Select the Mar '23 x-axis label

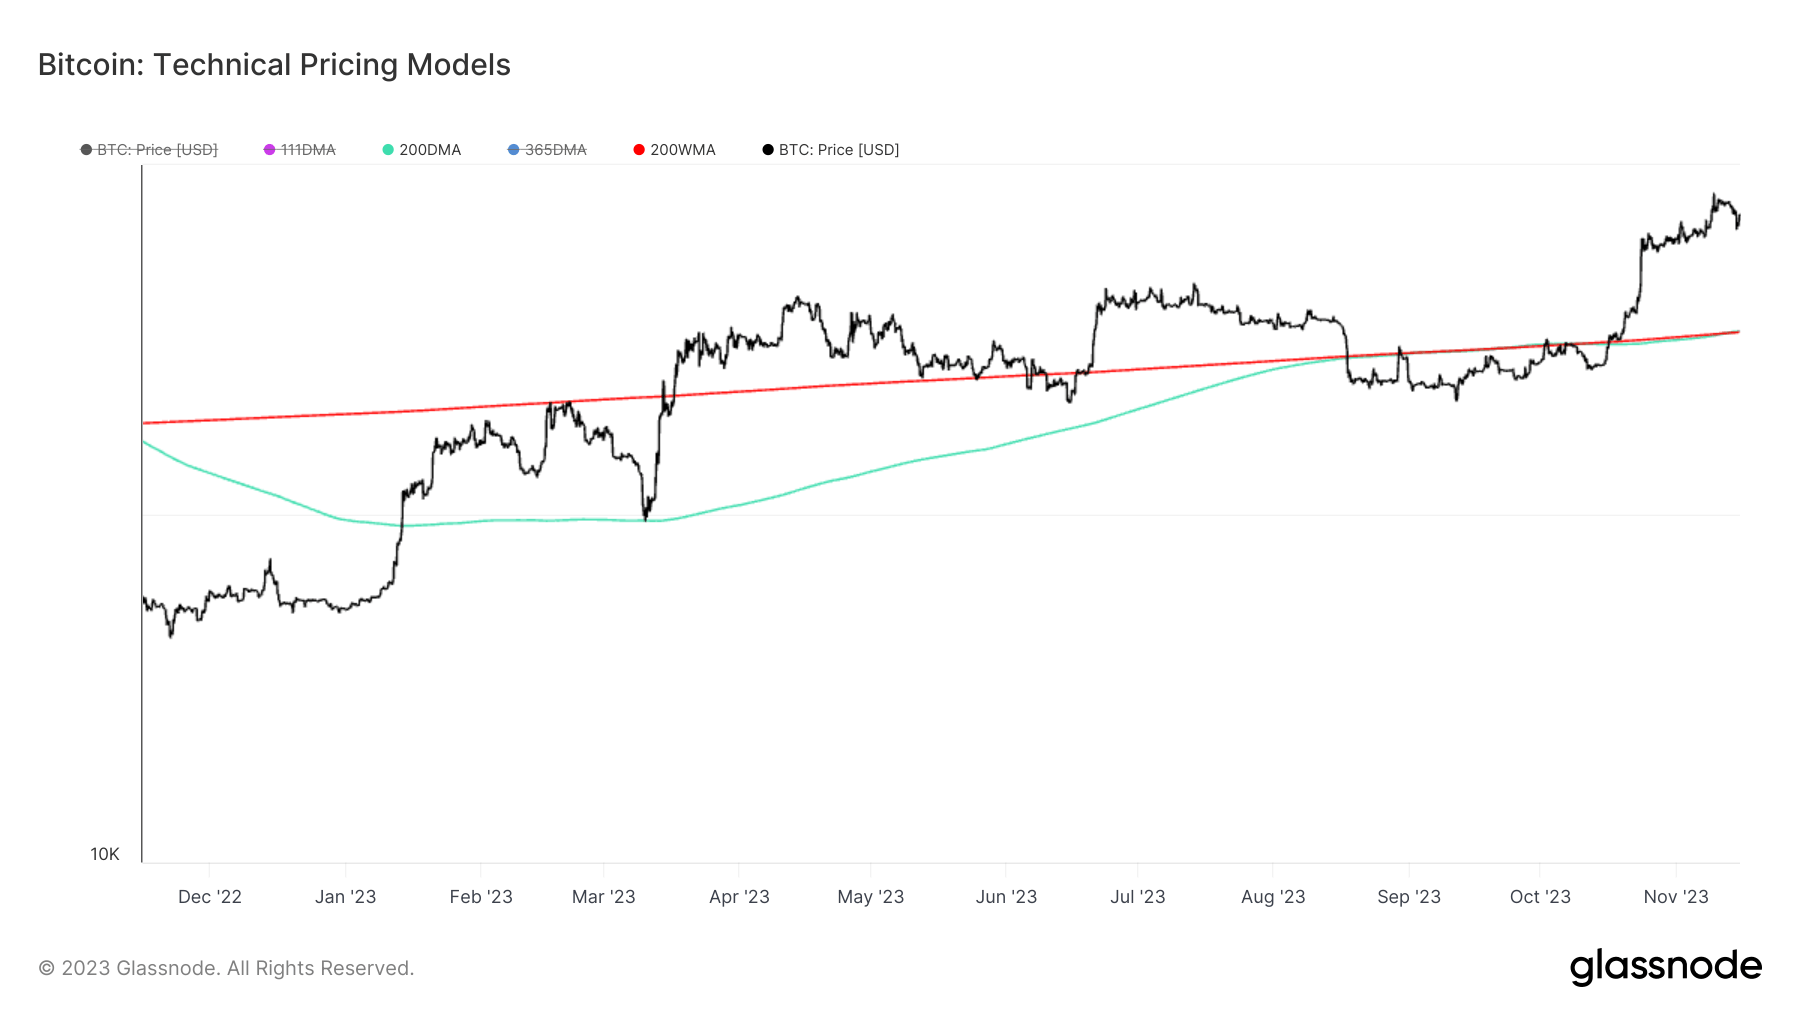(603, 897)
